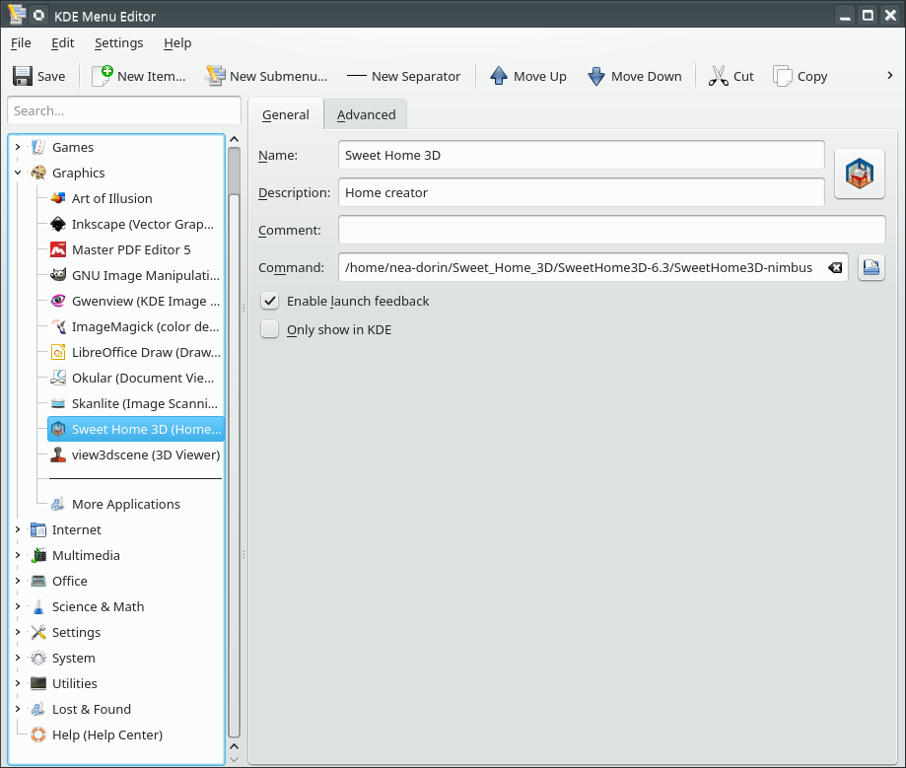Clear the Command field text
The width and height of the screenshot is (906, 768).
(x=835, y=268)
